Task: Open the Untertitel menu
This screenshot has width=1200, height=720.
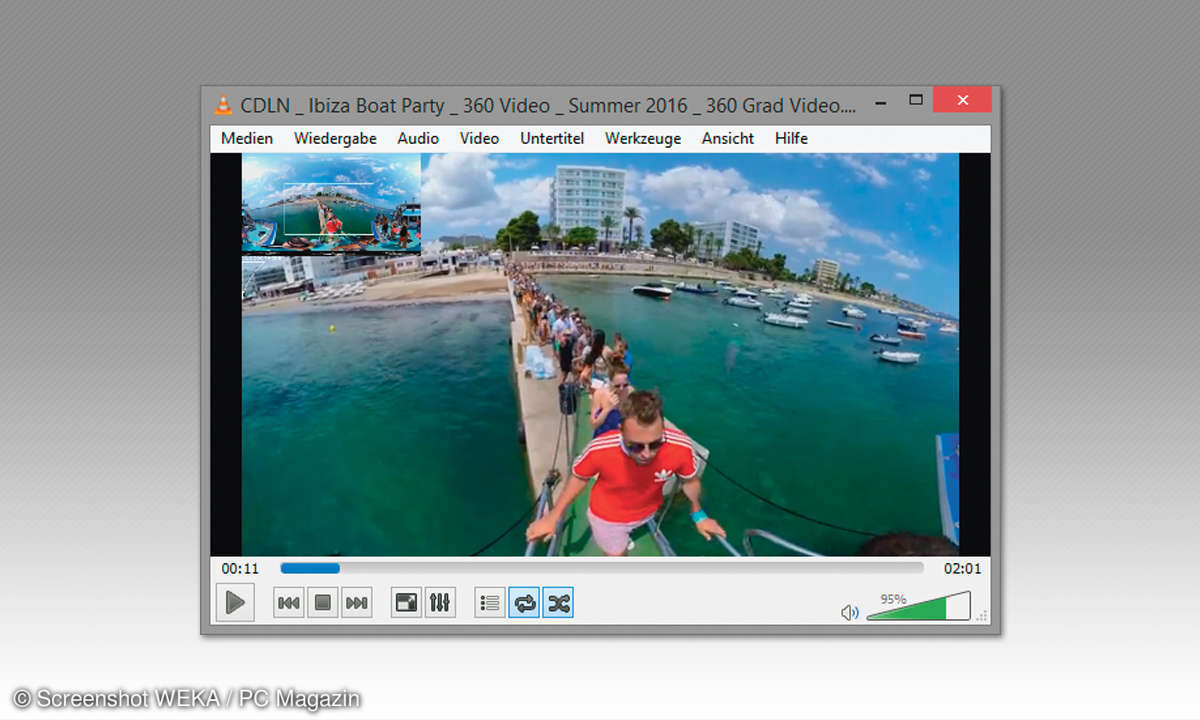Action: pos(552,138)
